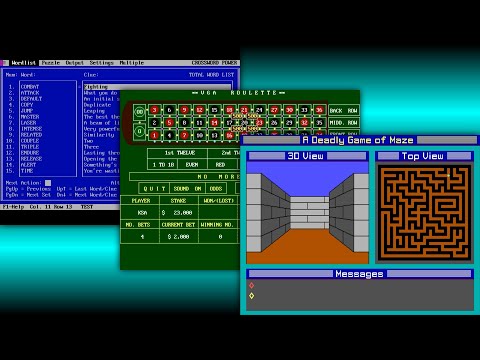Bet on red number 3 in roulette

[154, 110]
